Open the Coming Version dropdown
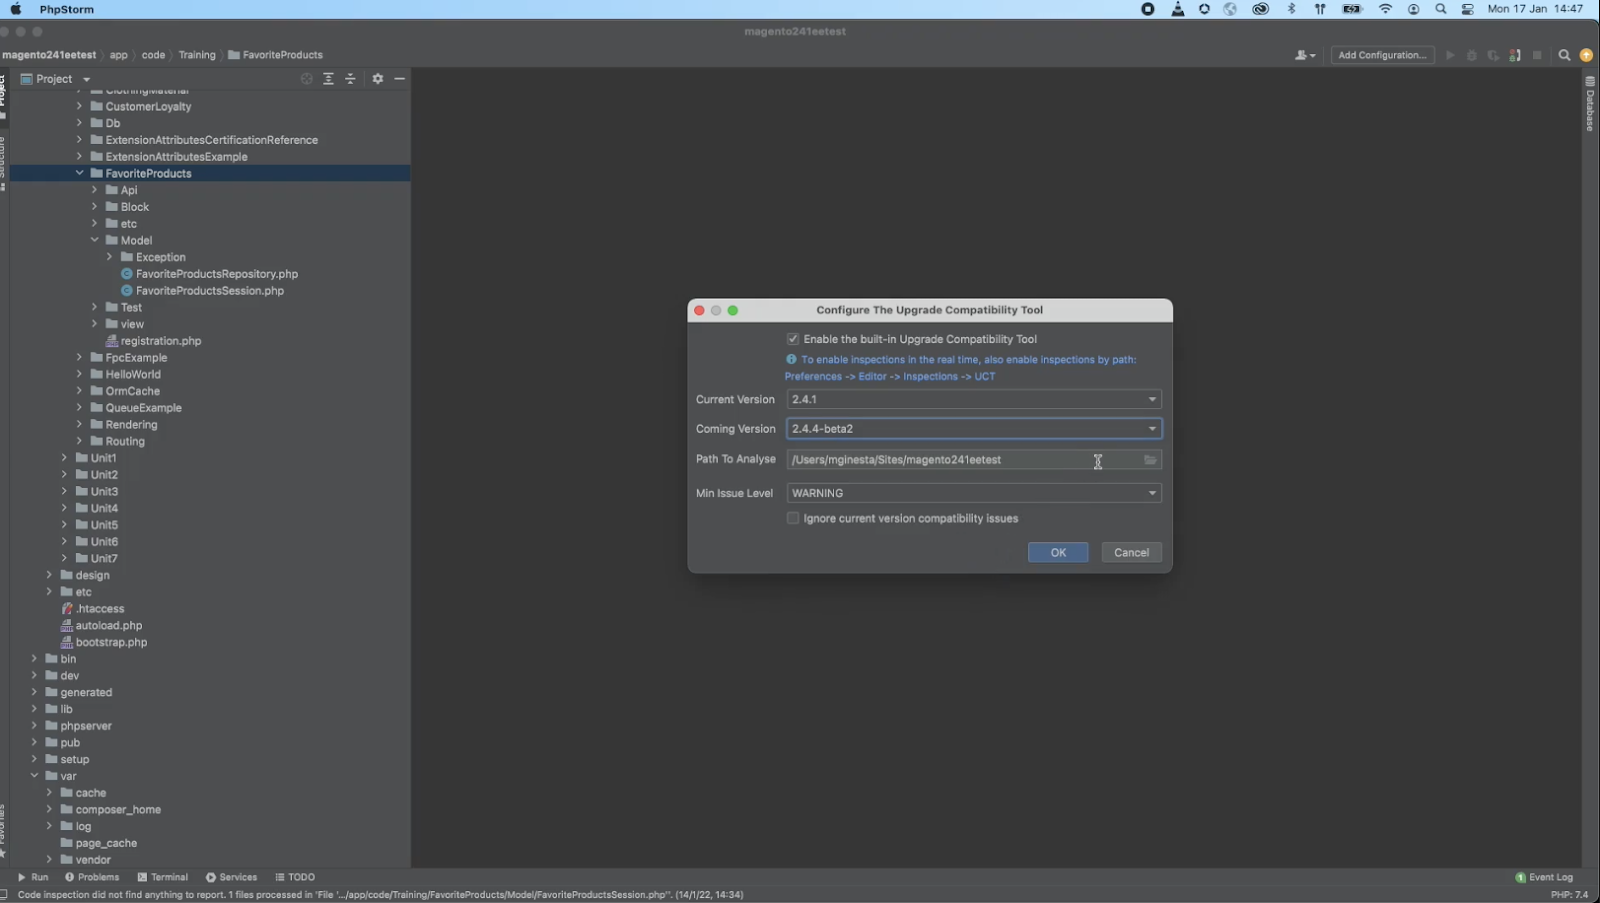 (973, 429)
